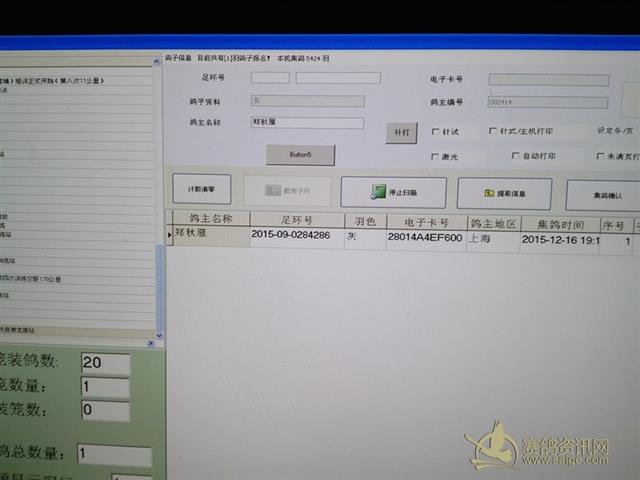Click the row indicator arrow beside 郑秋雁
This screenshot has height=480, width=640.
169,236
